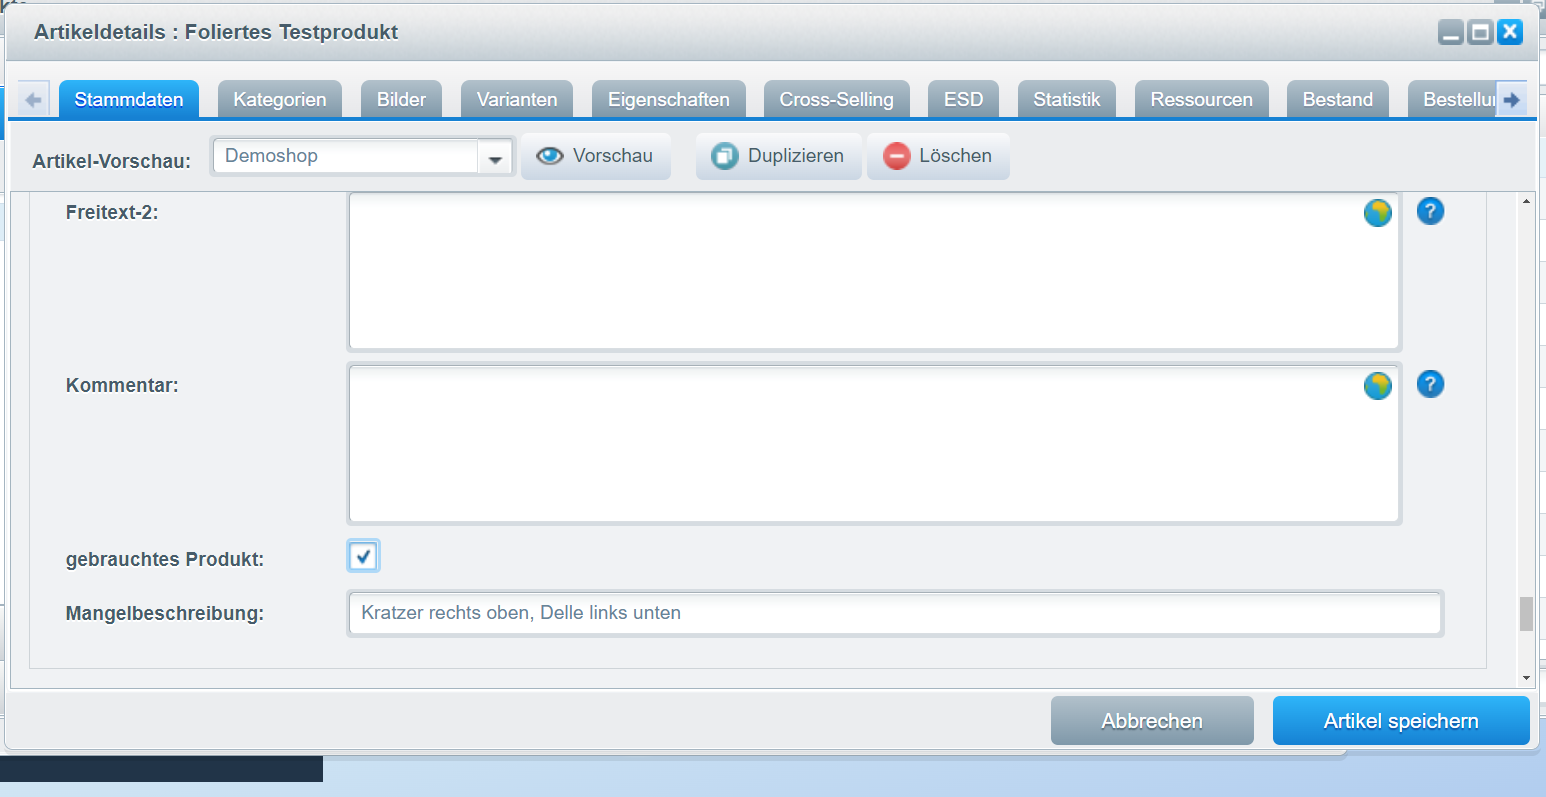
Task: Open help icon next to Freitext-2
Action: point(1430,211)
